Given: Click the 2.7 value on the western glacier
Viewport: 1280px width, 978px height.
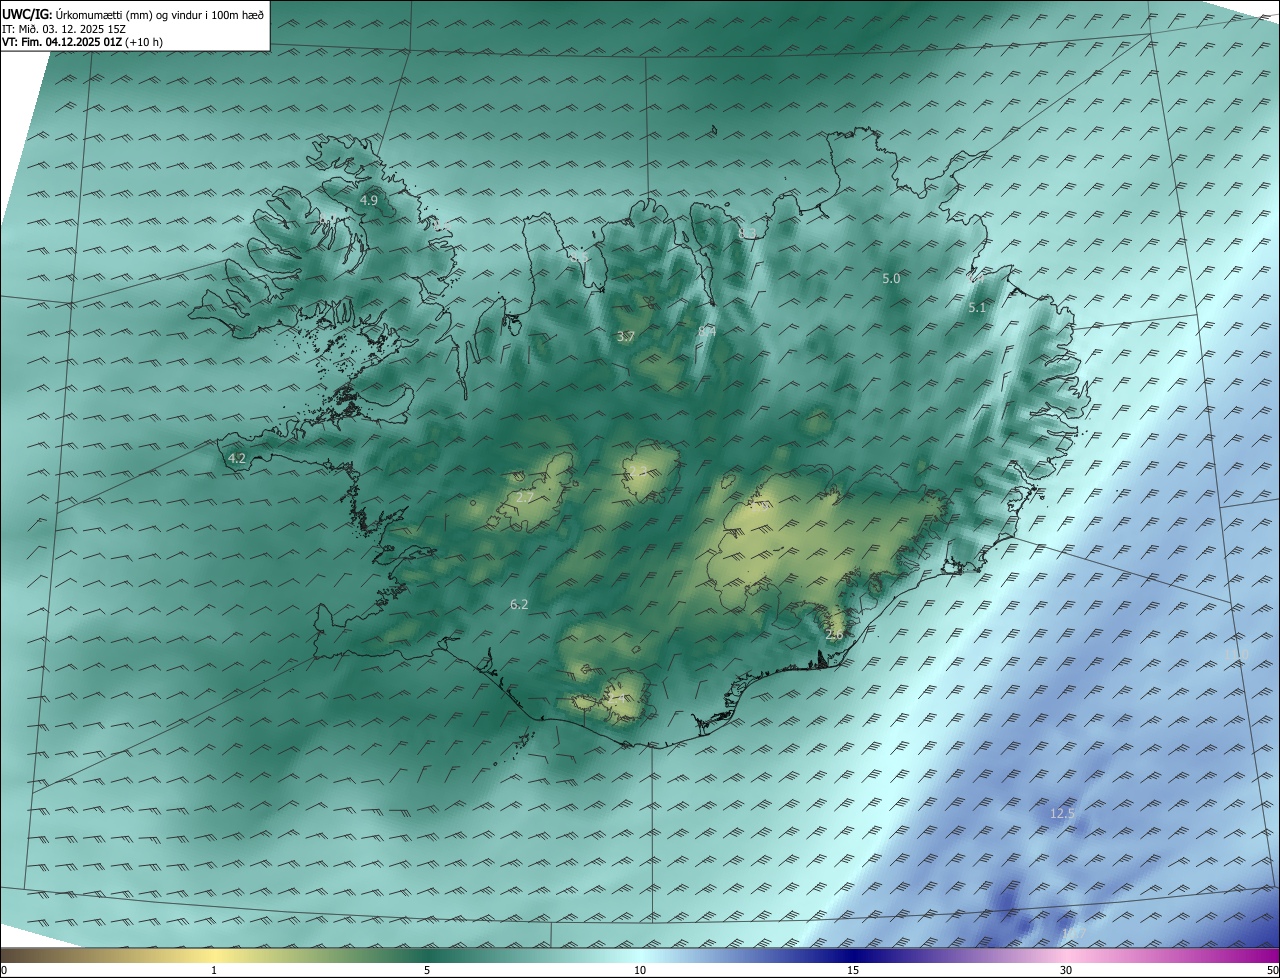Looking at the screenshot, I should (525, 497).
